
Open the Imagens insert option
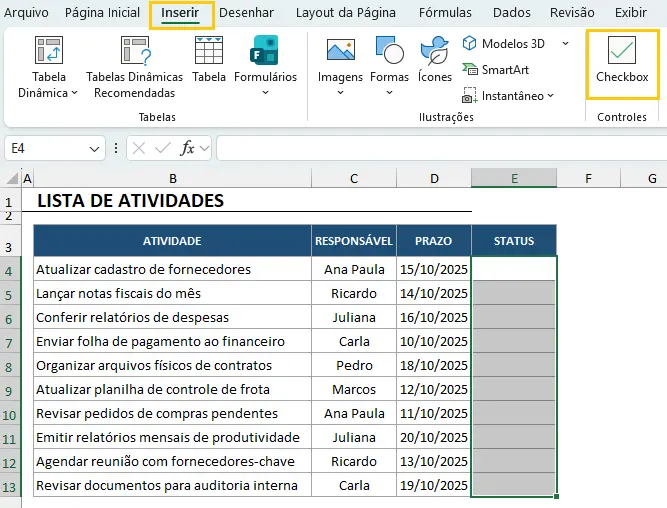[340, 51]
